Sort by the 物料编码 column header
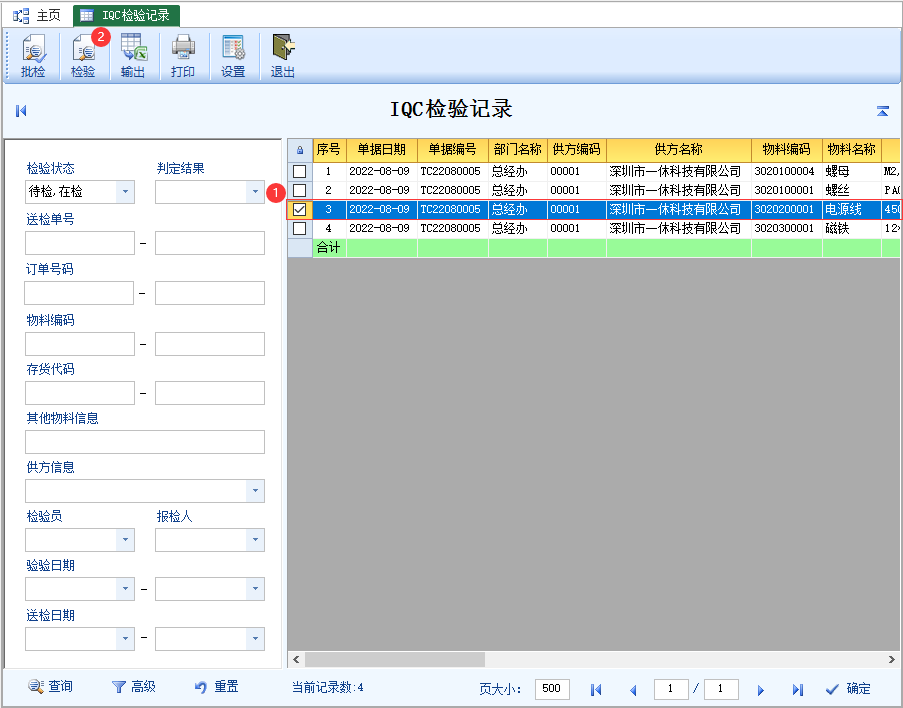Image resolution: width=903 pixels, height=708 pixels. [787, 150]
